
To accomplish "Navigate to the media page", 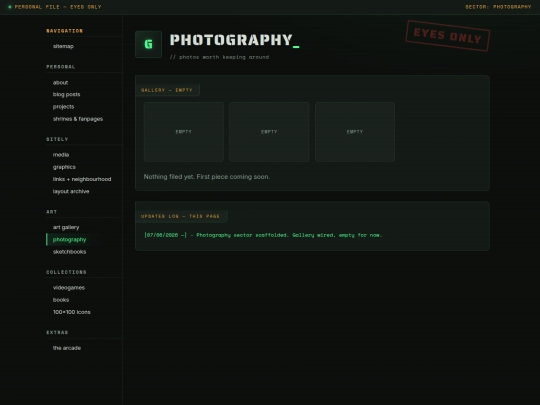I will (x=61, y=155).
